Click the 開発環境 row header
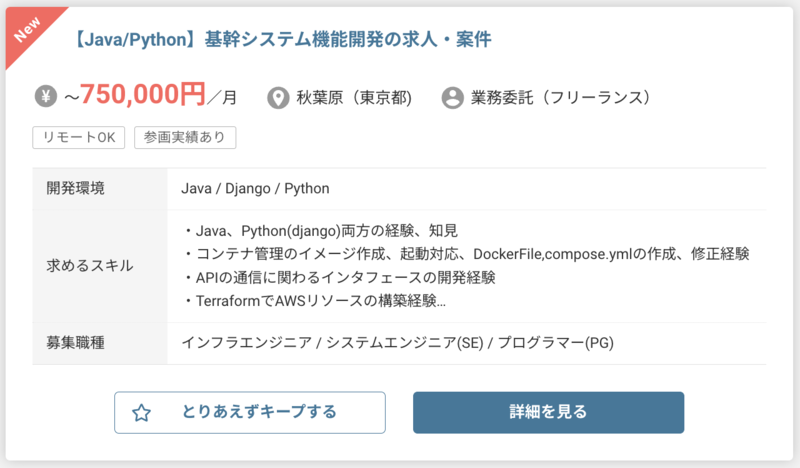The width and height of the screenshot is (800, 468). pyautogui.click(x=76, y=188)
